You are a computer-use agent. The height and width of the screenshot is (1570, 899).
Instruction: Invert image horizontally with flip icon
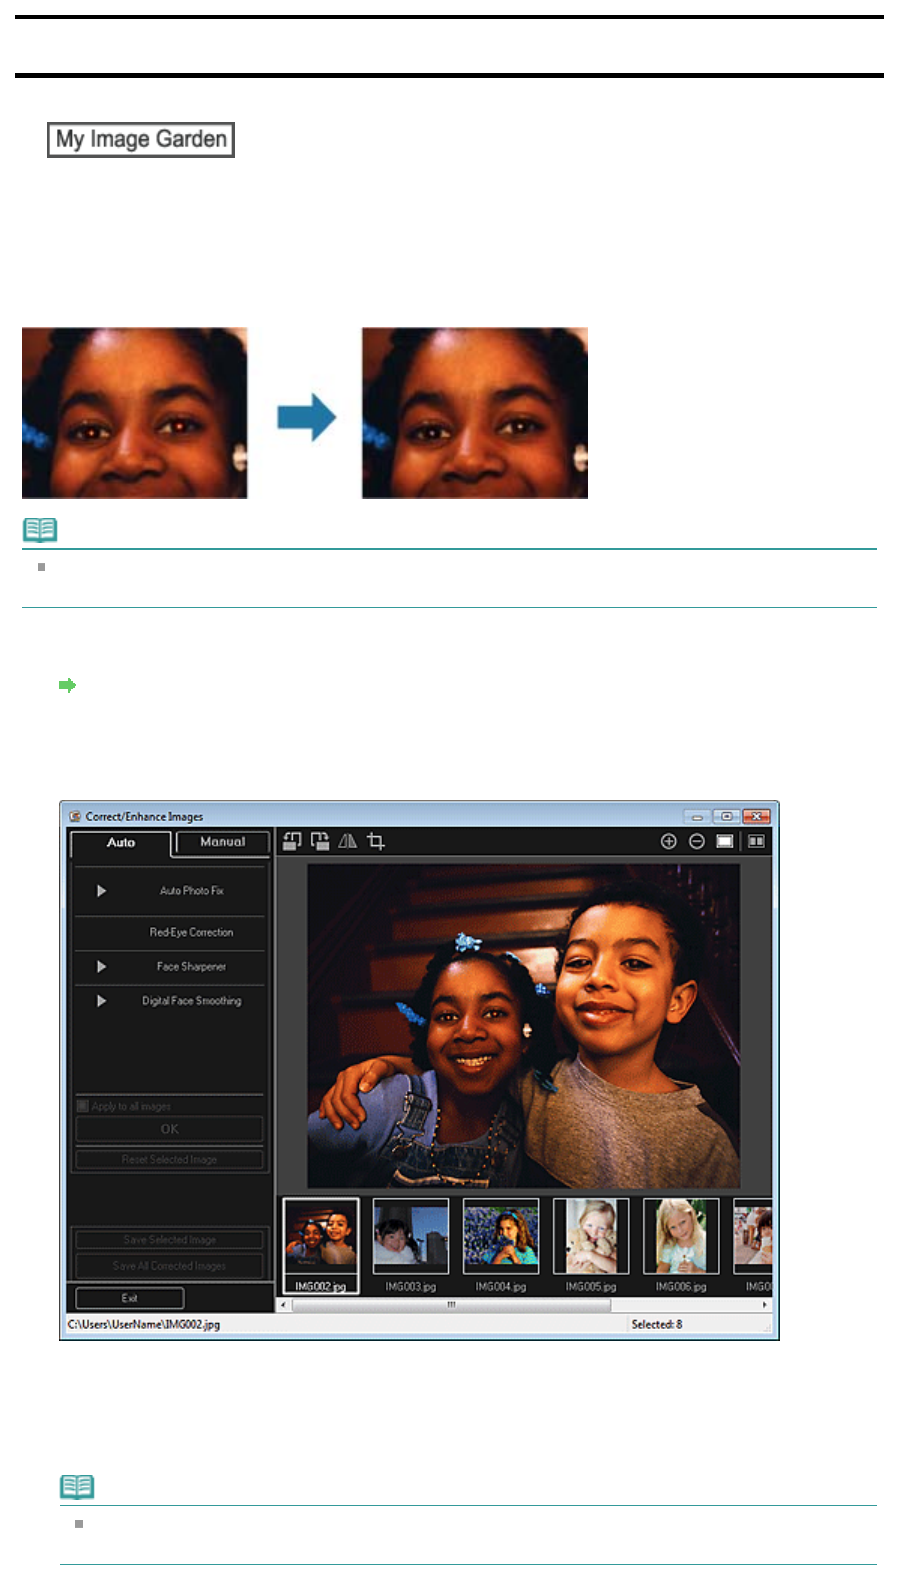pos(347,841)
